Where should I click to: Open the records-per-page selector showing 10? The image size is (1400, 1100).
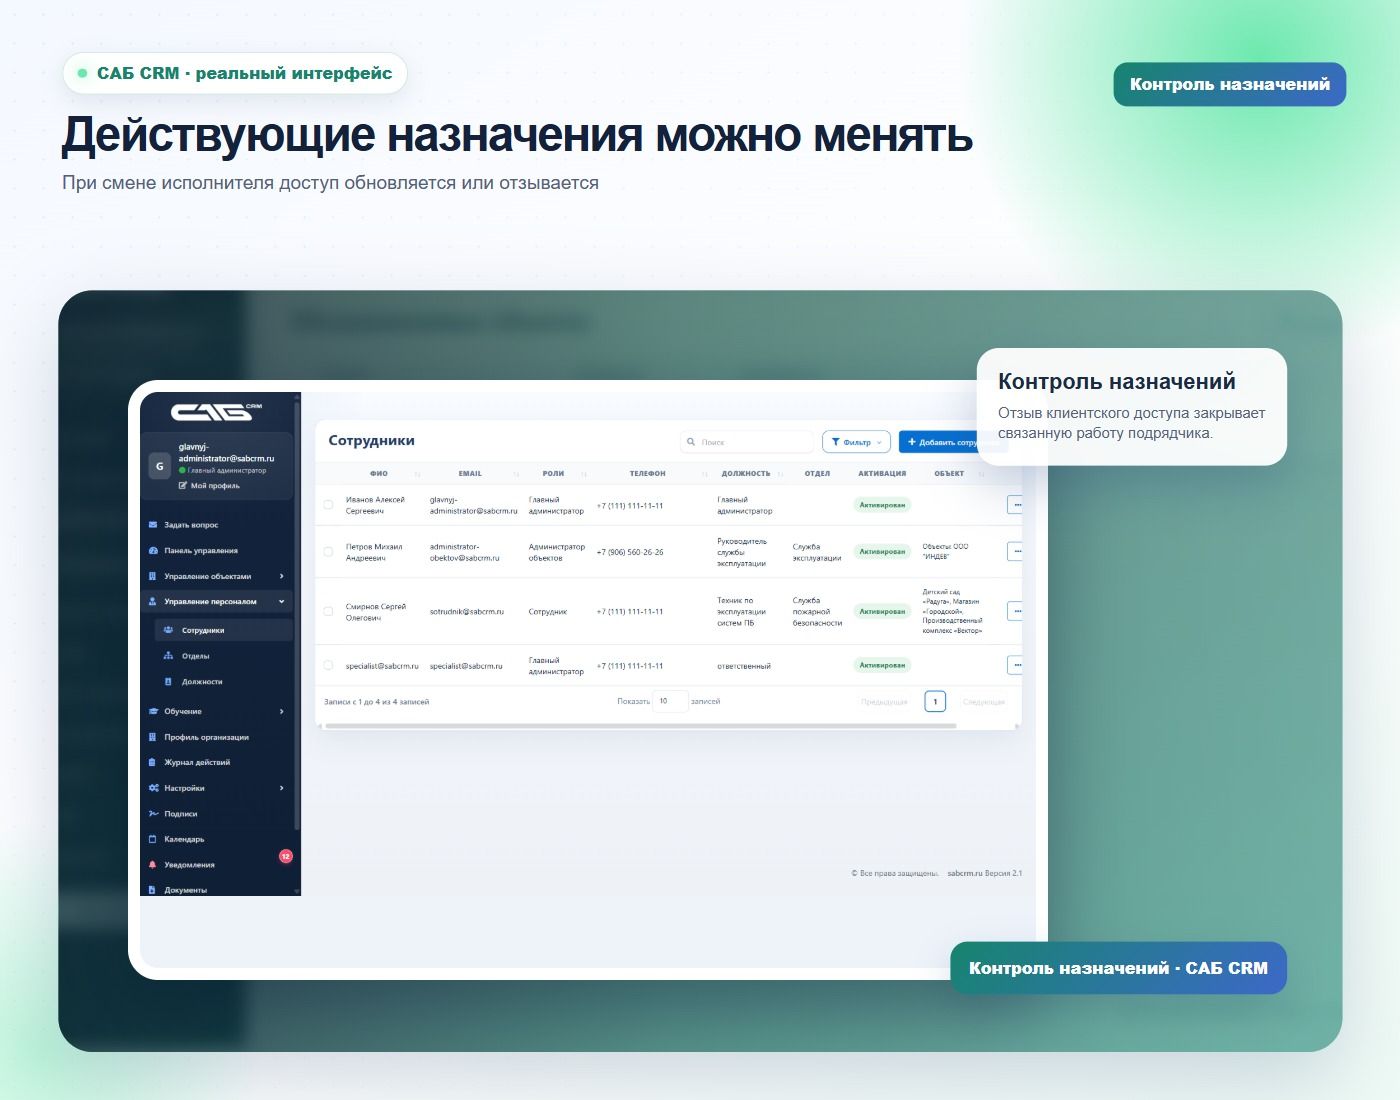[670, 701]
